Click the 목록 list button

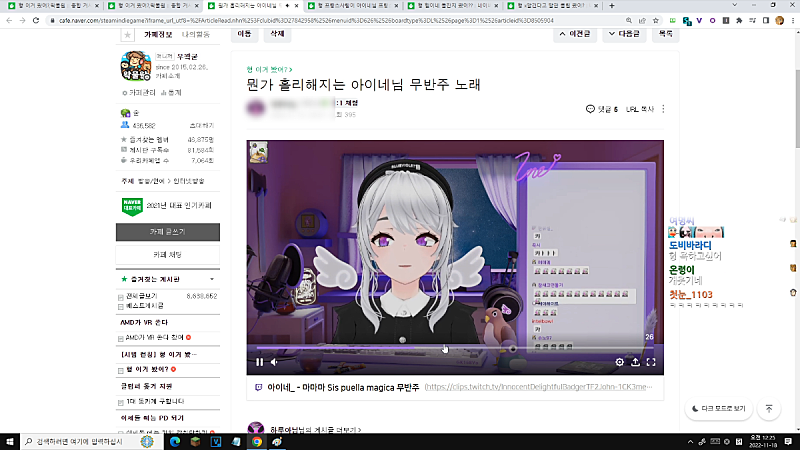665,34
